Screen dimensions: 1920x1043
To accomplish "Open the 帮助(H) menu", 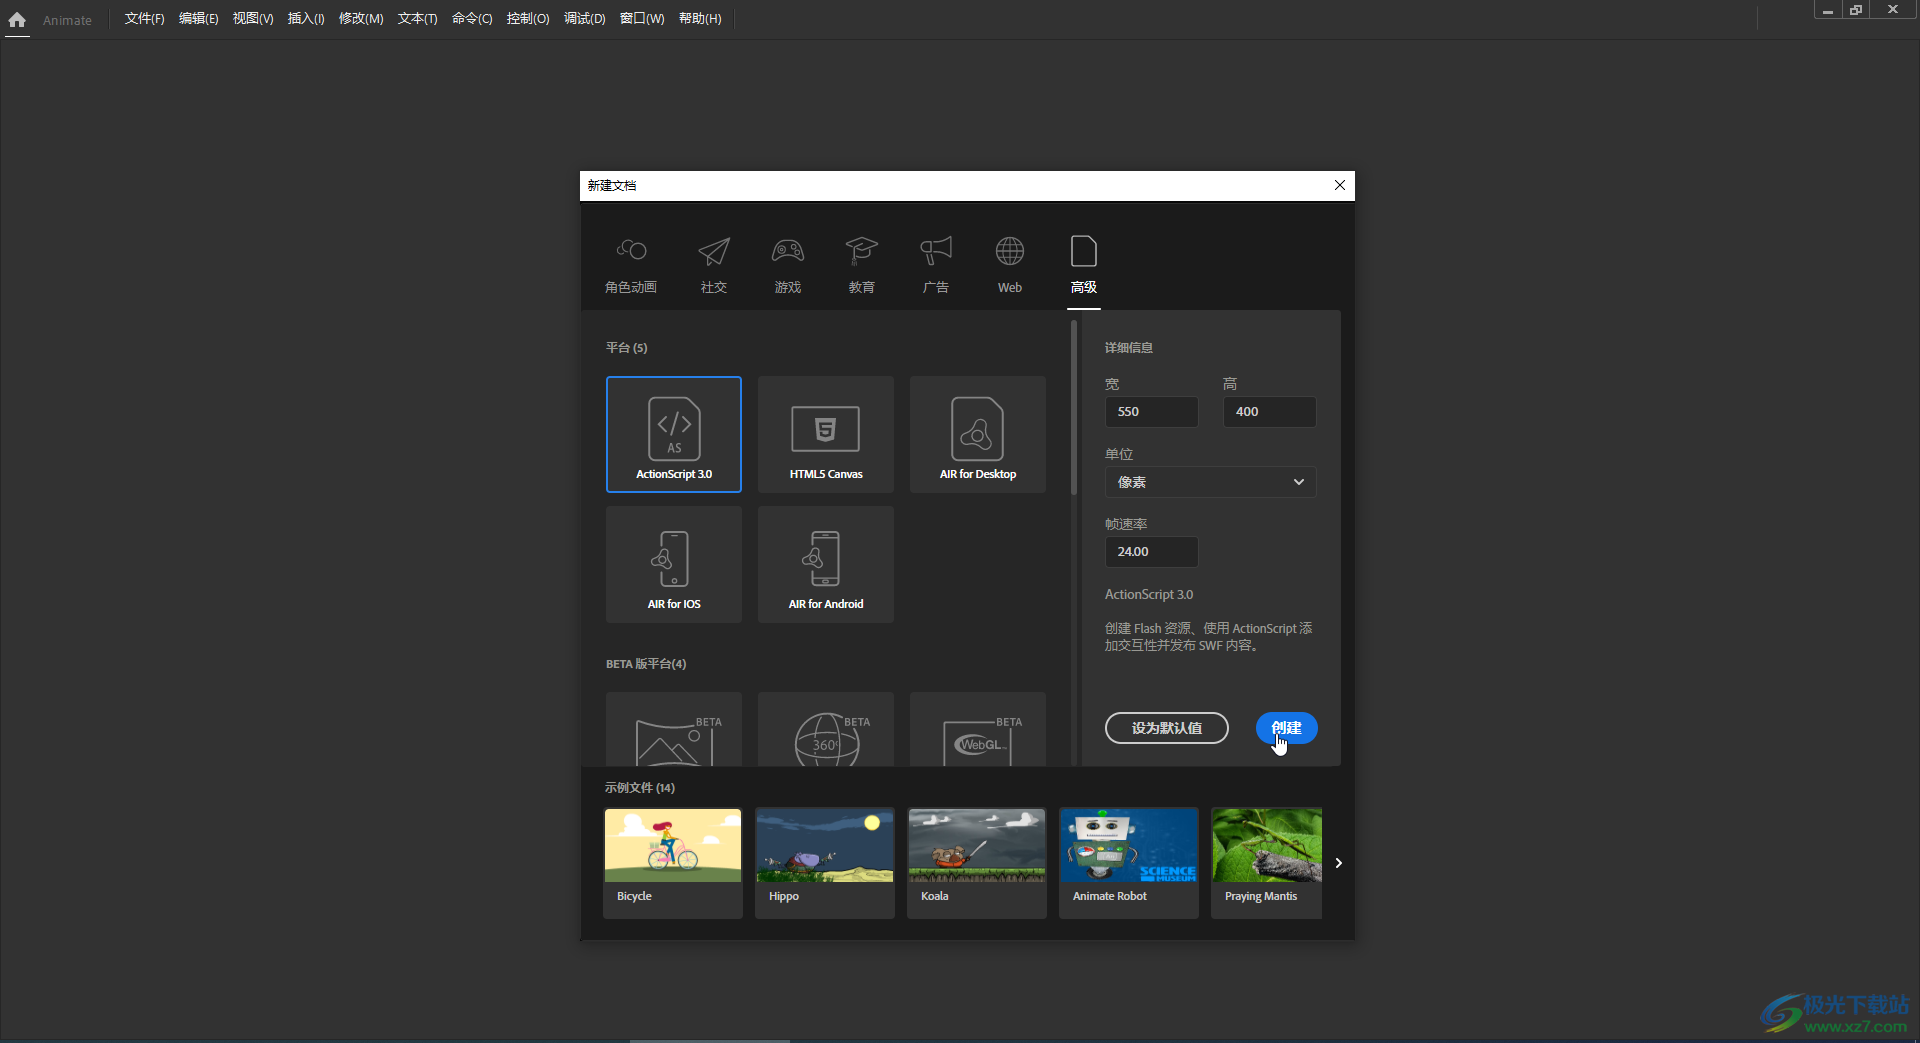I will tap(700, 19).
